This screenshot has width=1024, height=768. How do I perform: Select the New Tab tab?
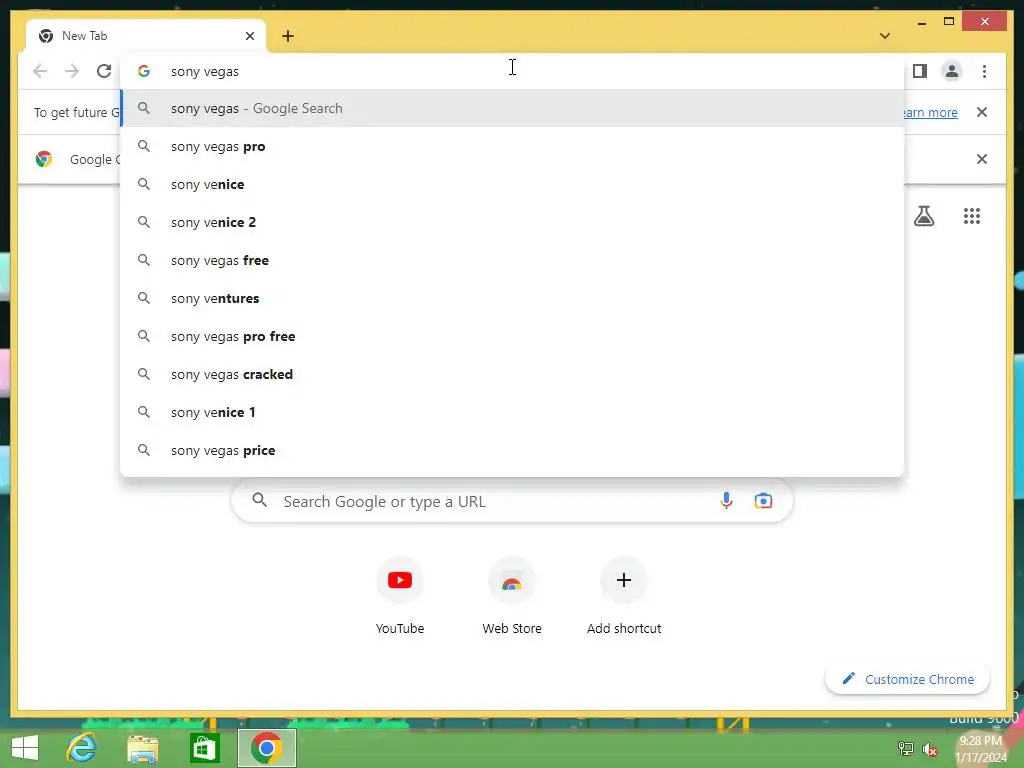[x=145, y=36]
